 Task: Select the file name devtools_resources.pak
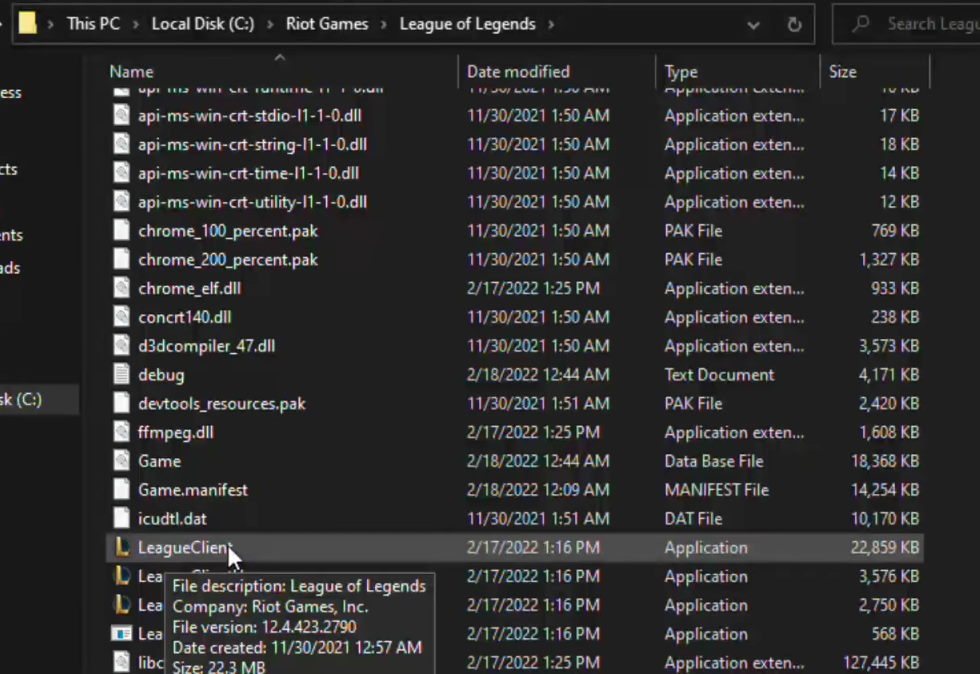pyautogui.click(x=222, y=403)
